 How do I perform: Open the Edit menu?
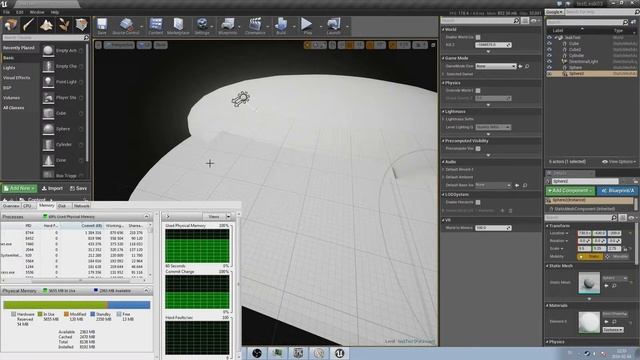20,12
